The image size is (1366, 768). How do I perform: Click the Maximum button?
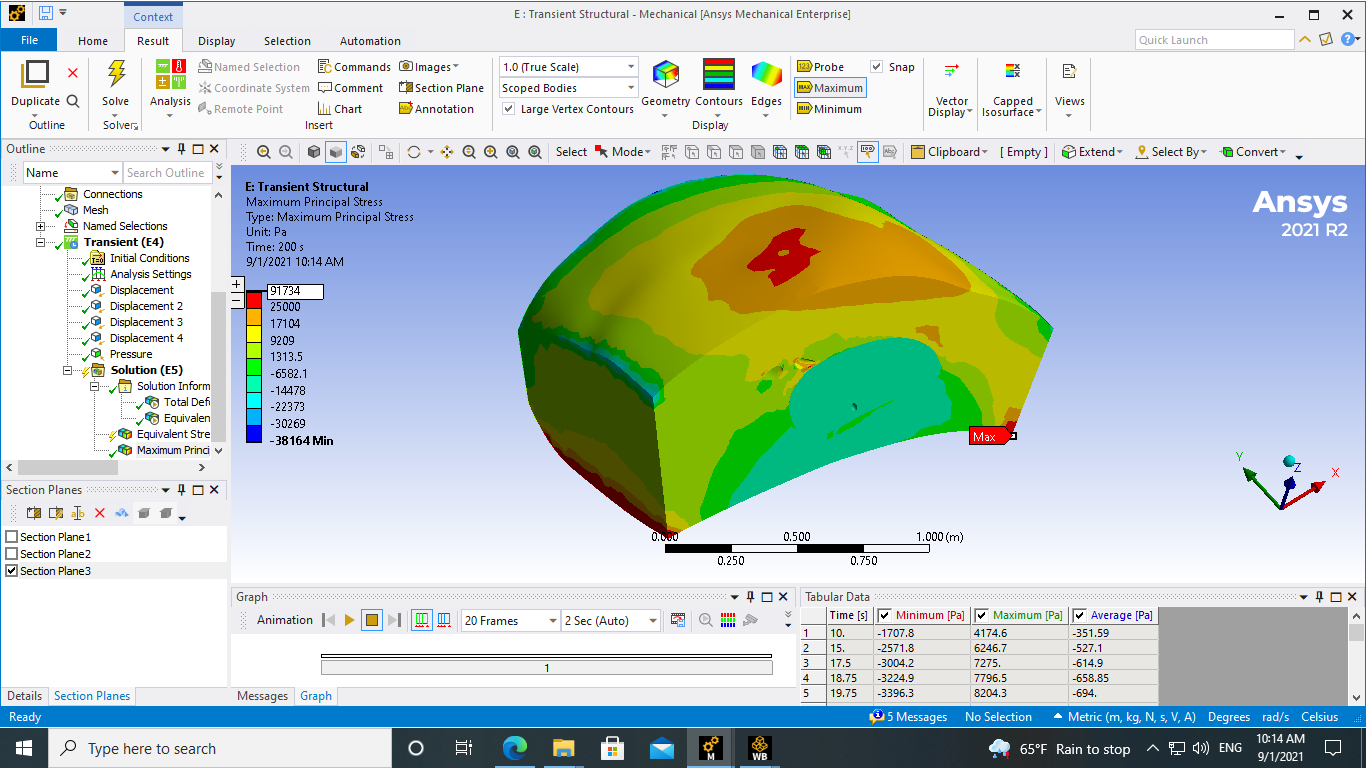point(829,88)
